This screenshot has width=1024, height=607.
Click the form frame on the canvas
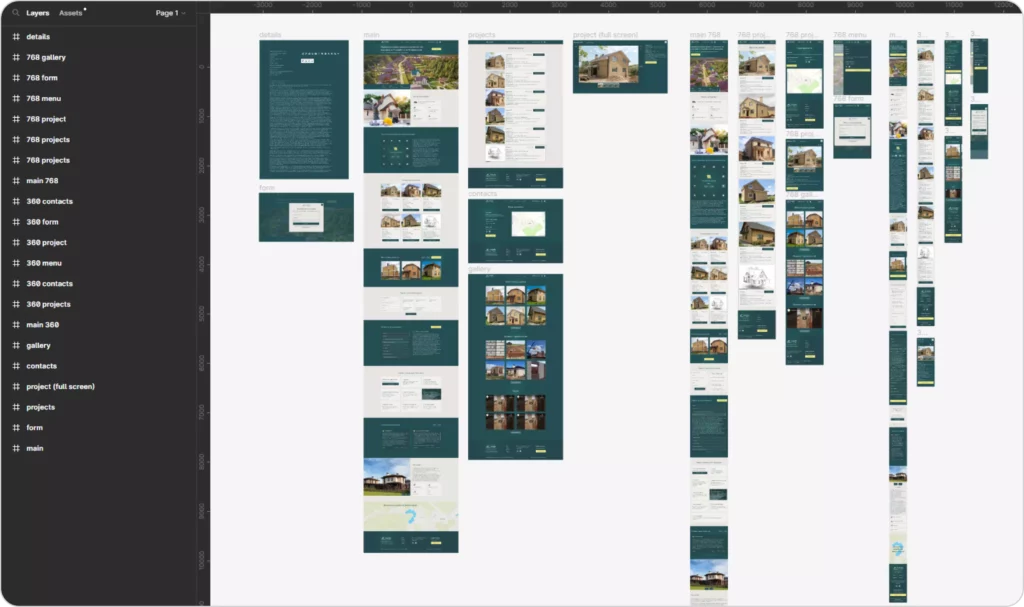[306, 217]
